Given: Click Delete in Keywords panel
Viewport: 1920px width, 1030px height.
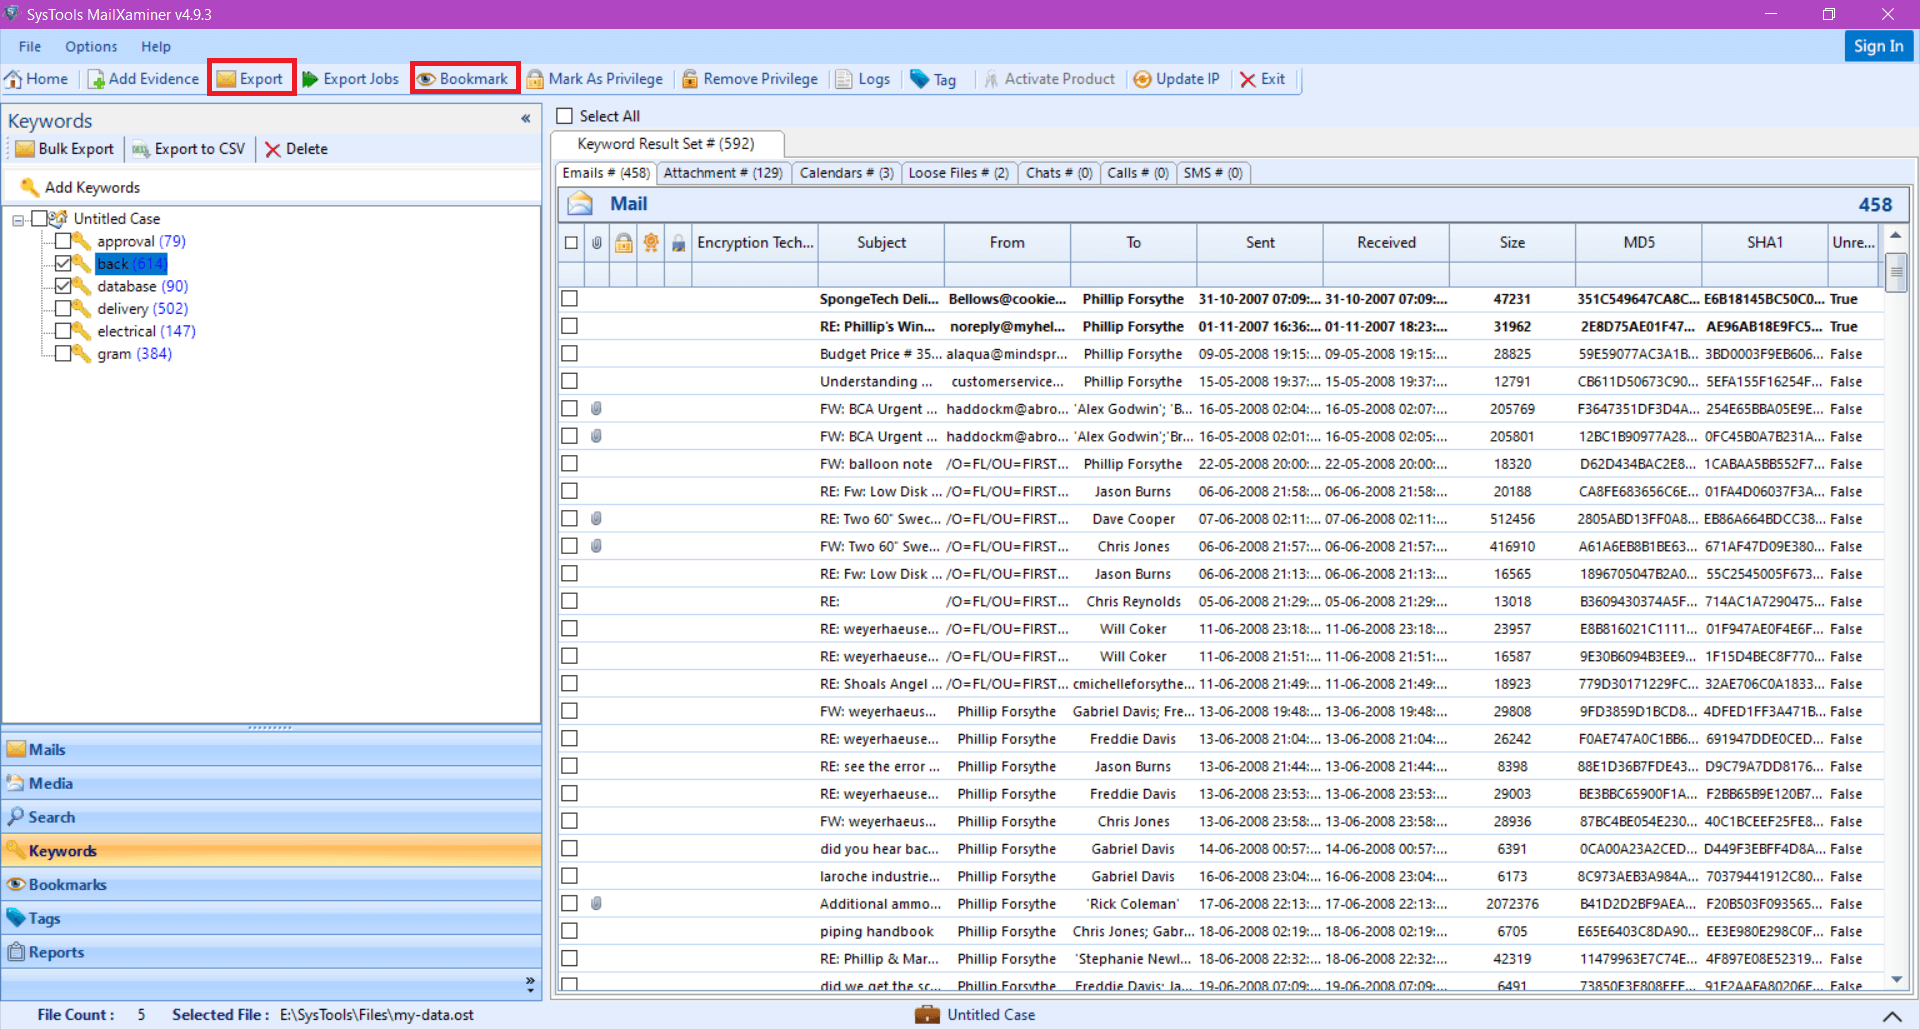Looking at the screenshot, I should click(296, 149).
